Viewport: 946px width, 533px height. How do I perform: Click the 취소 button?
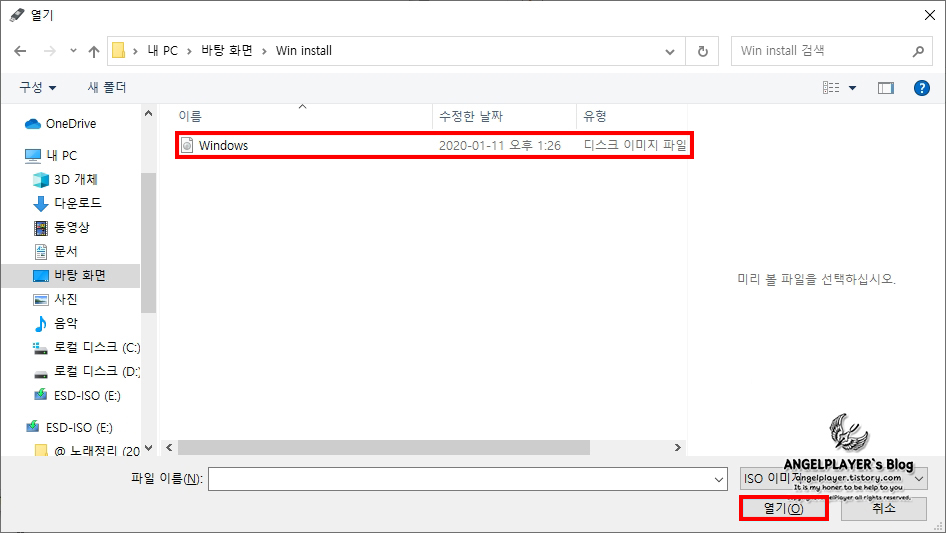click(x=884, y=508)
